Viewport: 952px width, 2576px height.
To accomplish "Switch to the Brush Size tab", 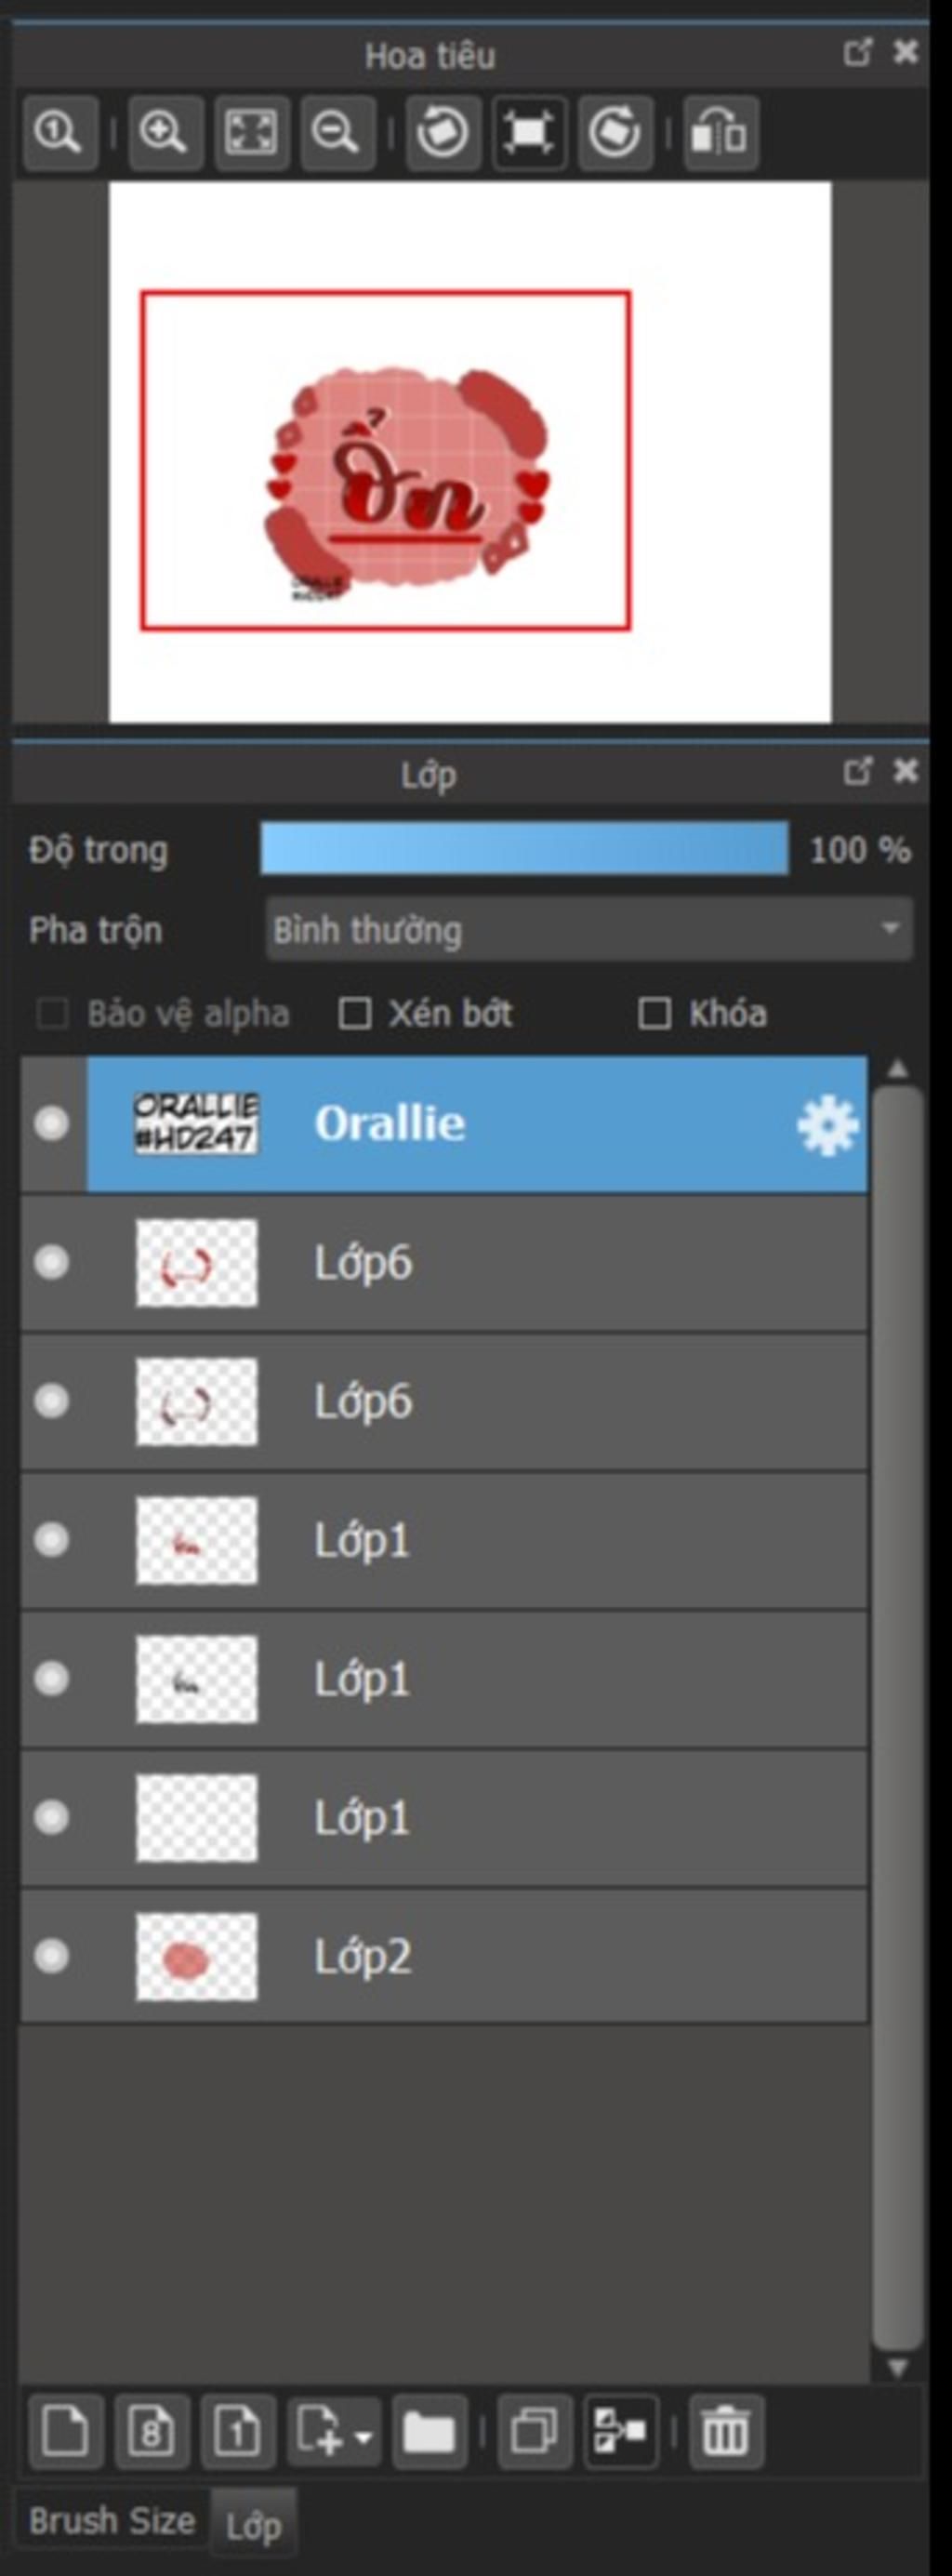I will click(112, 2521).
